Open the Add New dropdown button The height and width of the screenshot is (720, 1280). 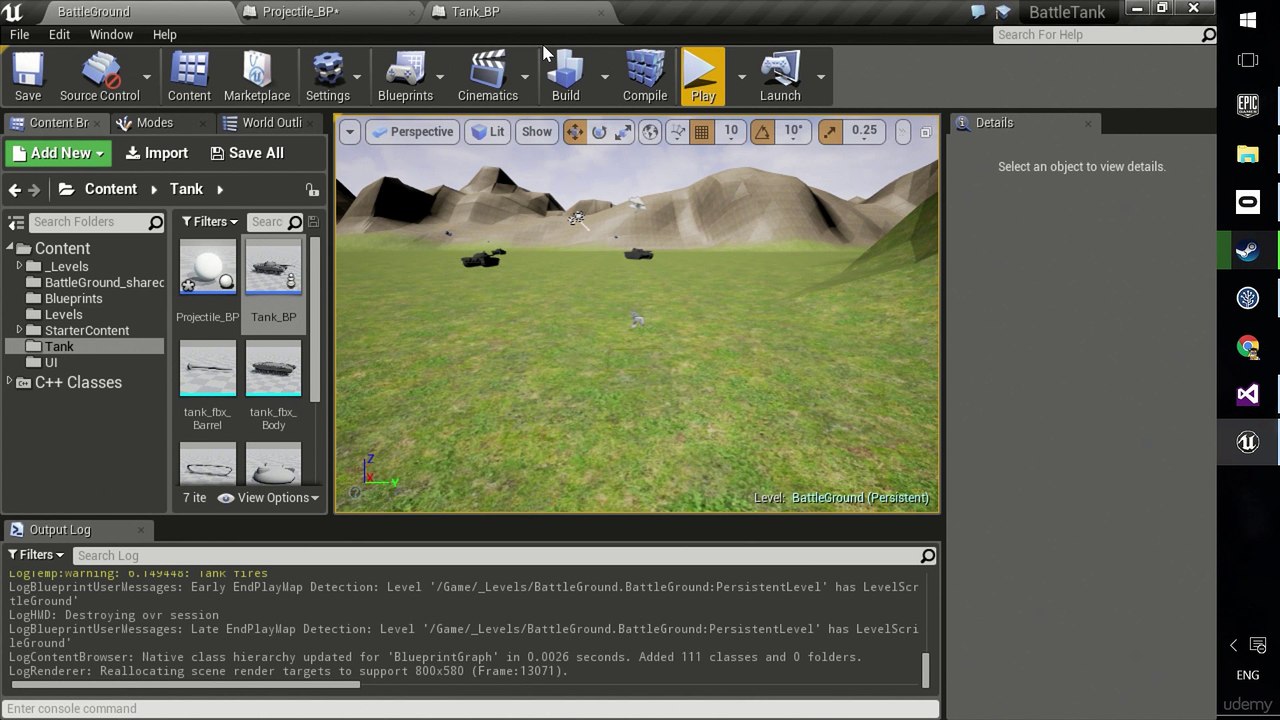(x=57, y=153)
